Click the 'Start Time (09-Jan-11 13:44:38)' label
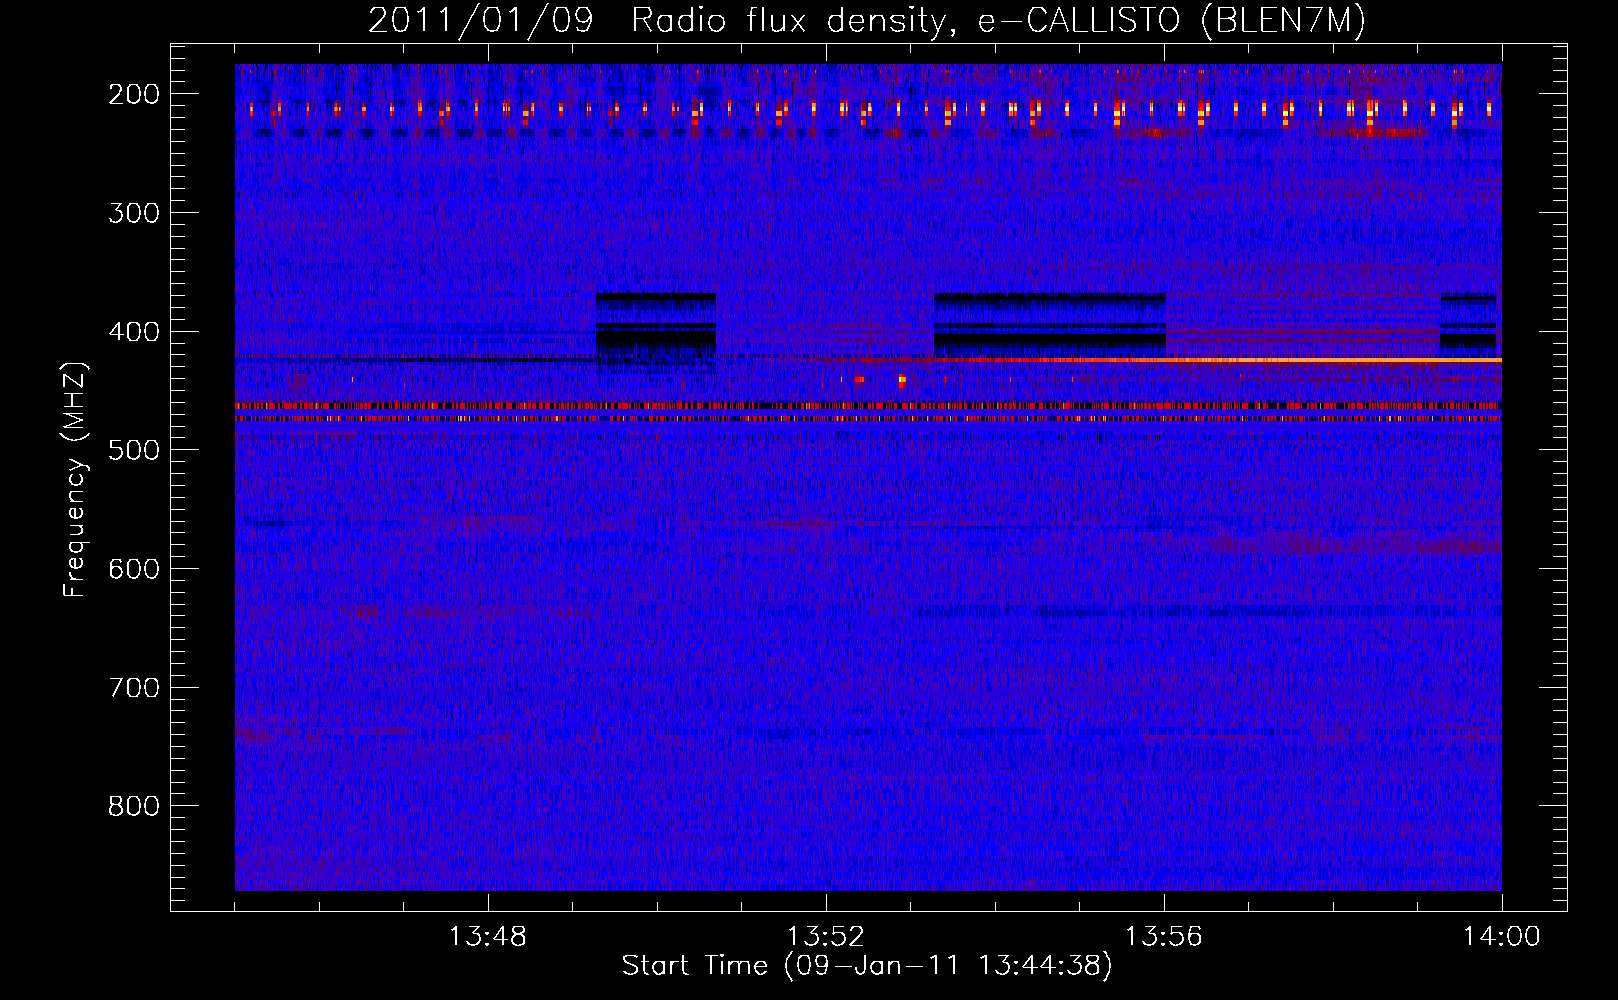1618x1000 pixels. pos(866,966)
